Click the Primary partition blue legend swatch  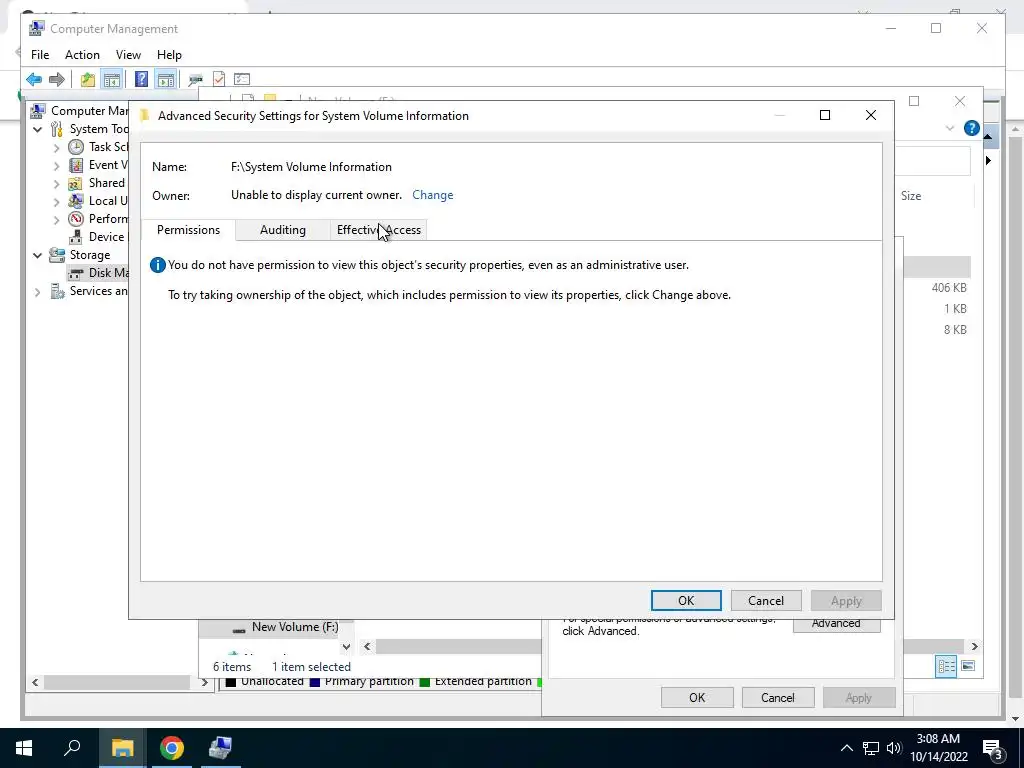click(x=315, y=682)
